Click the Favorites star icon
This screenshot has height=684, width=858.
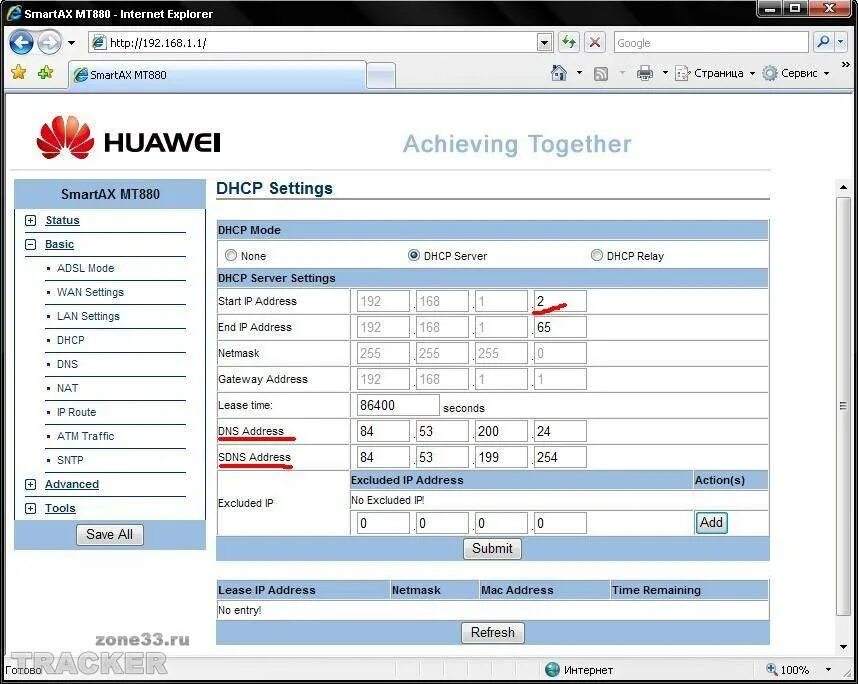pos(19,72)
